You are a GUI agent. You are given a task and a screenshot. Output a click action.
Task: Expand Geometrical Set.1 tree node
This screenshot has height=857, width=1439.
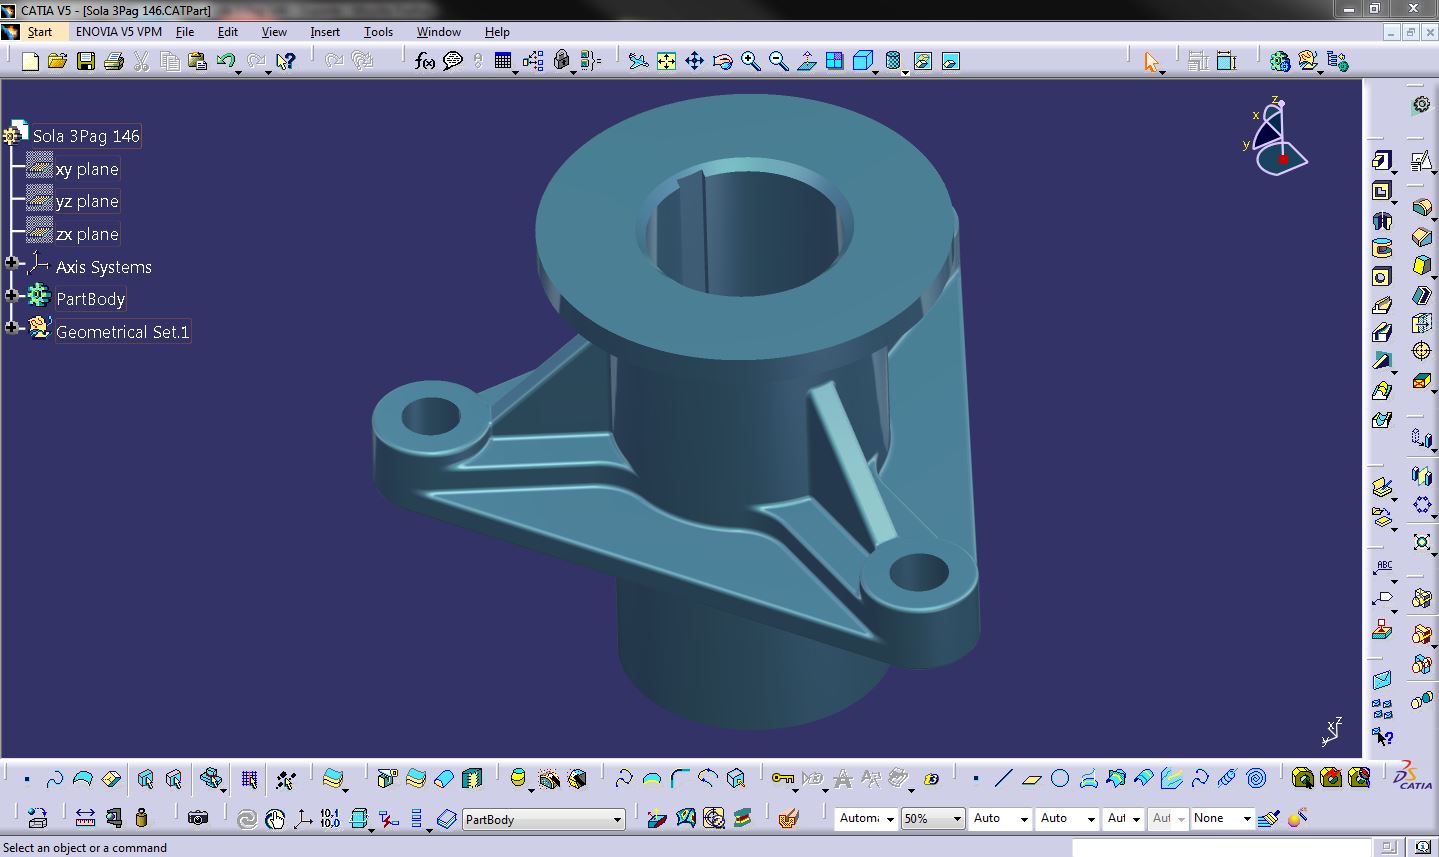[x=12, y=328]
